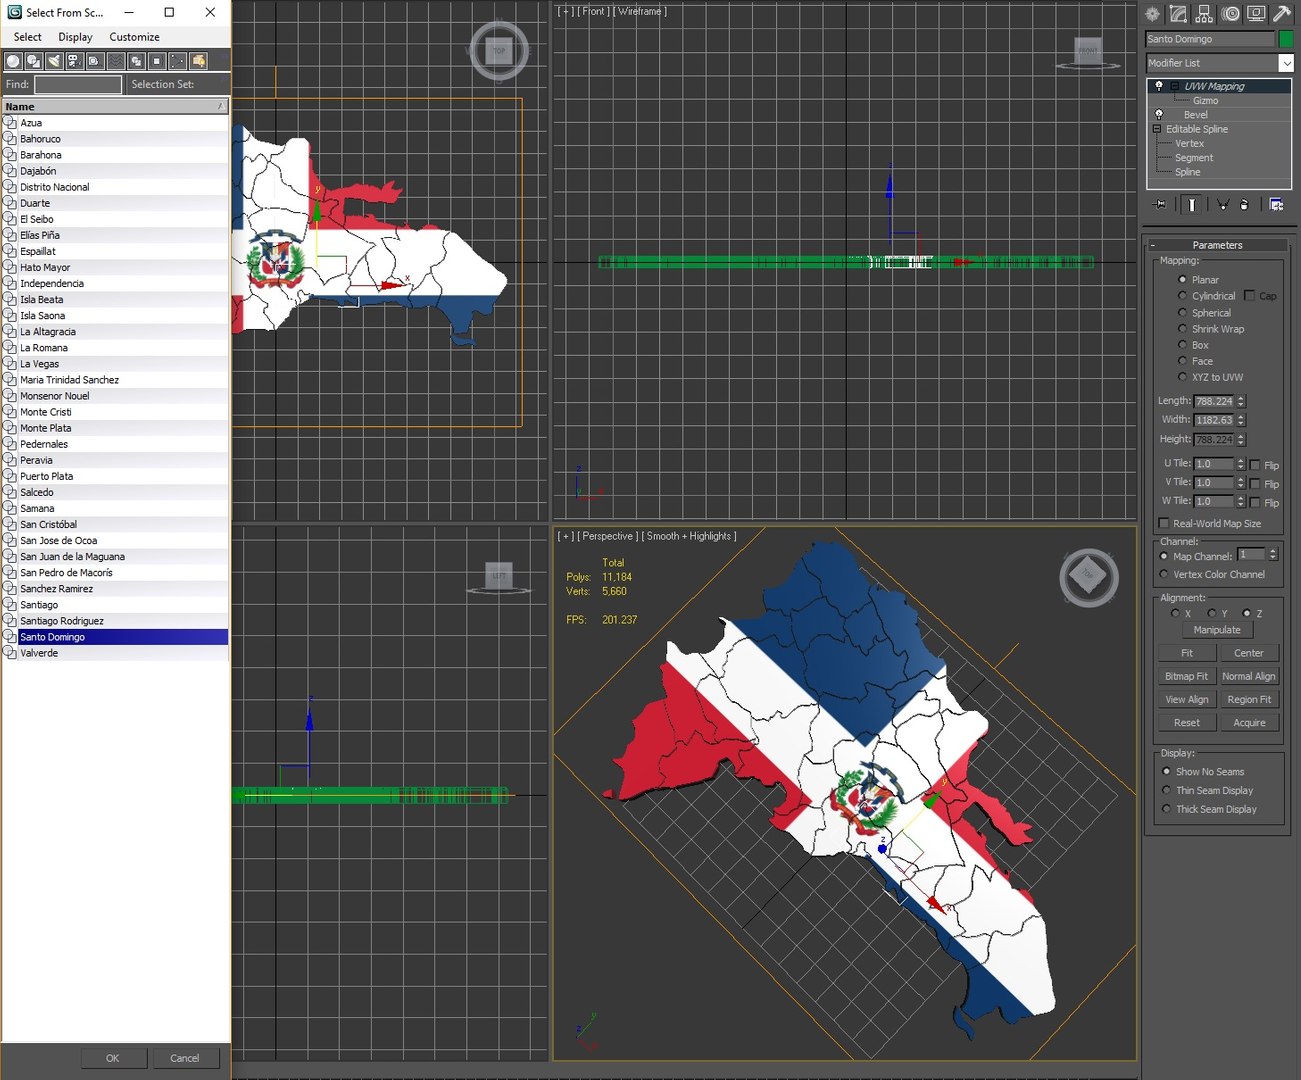
Task: Enable the Real-World Map Size checkbox
Action: (1163, 523)
